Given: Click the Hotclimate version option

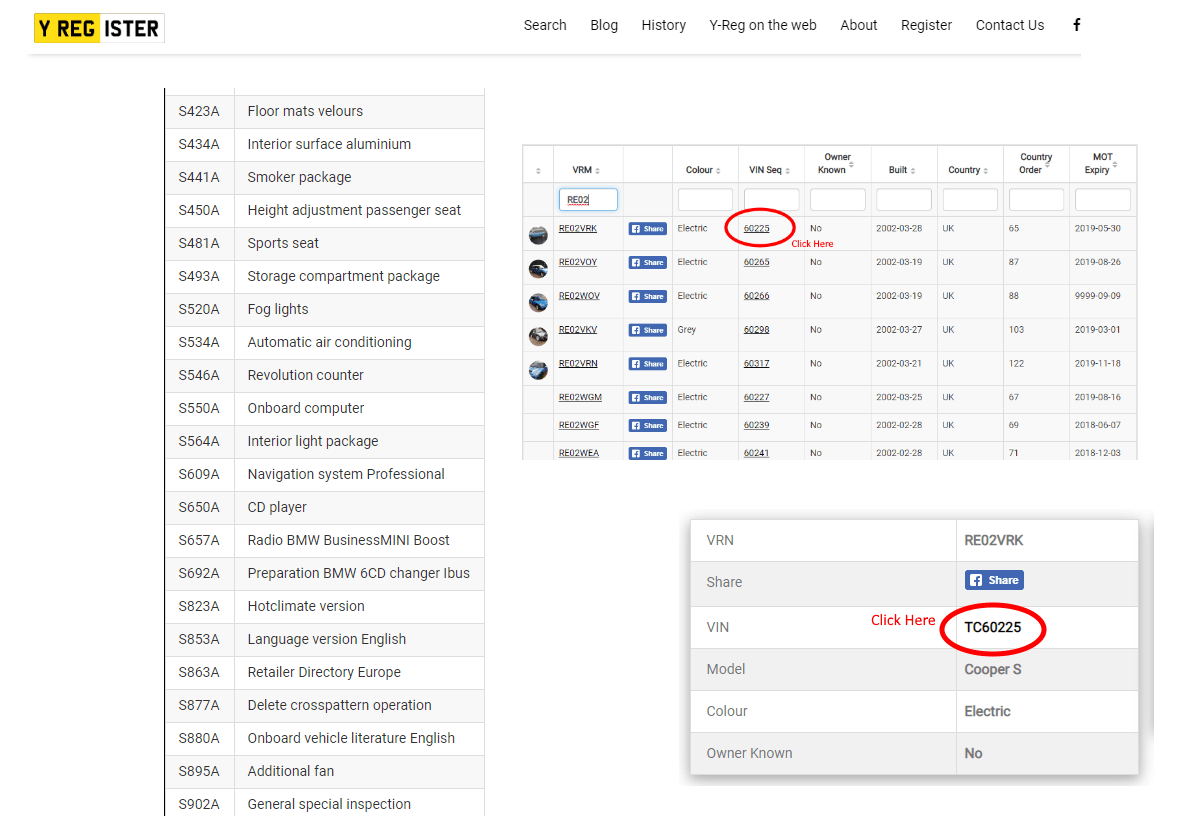Looking at the screenshot, I should 306,606.
